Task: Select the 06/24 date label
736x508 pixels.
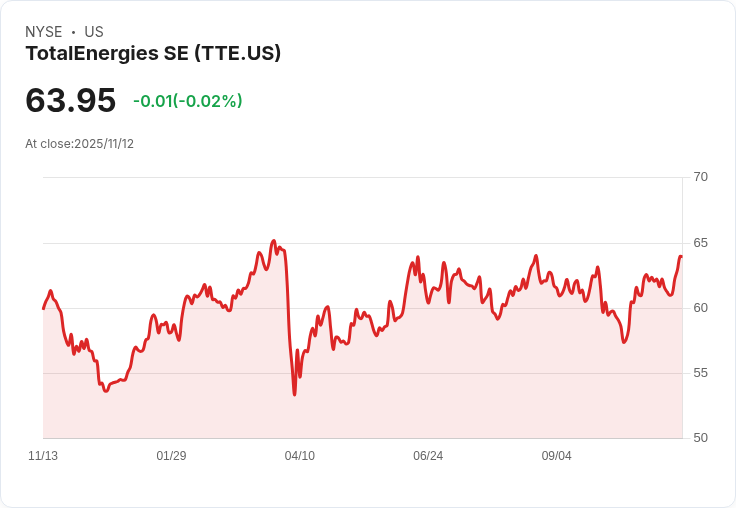Action: [428, 455]
